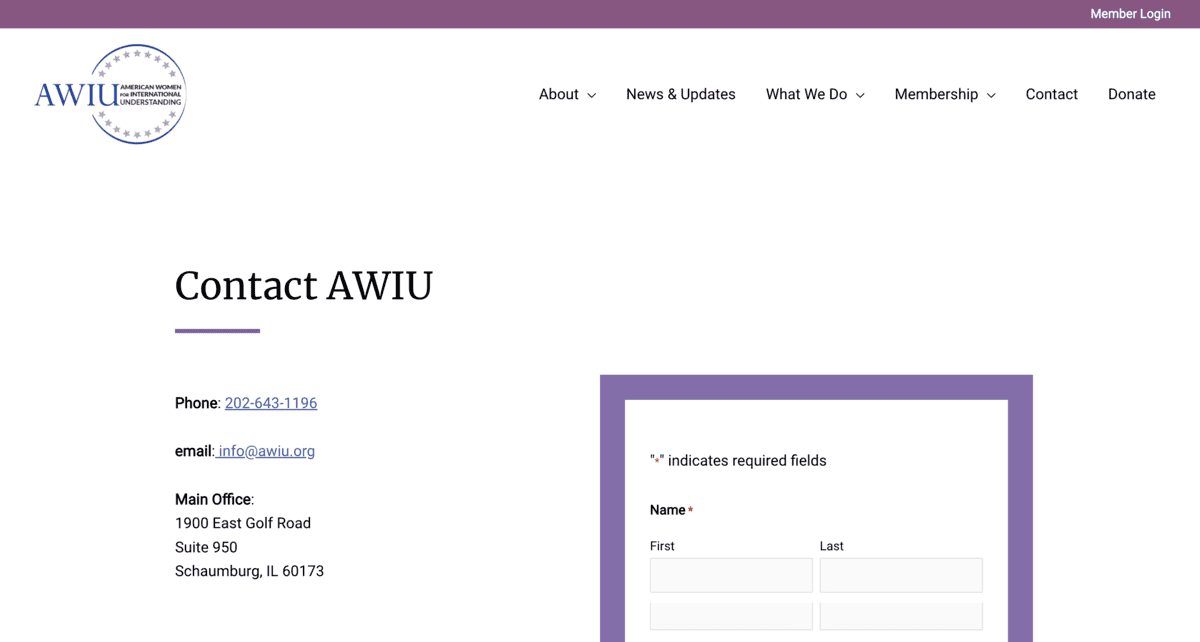Expand the What We Do dropdown chevron
The image size is (1200, 642).
(x=861, y=95)
